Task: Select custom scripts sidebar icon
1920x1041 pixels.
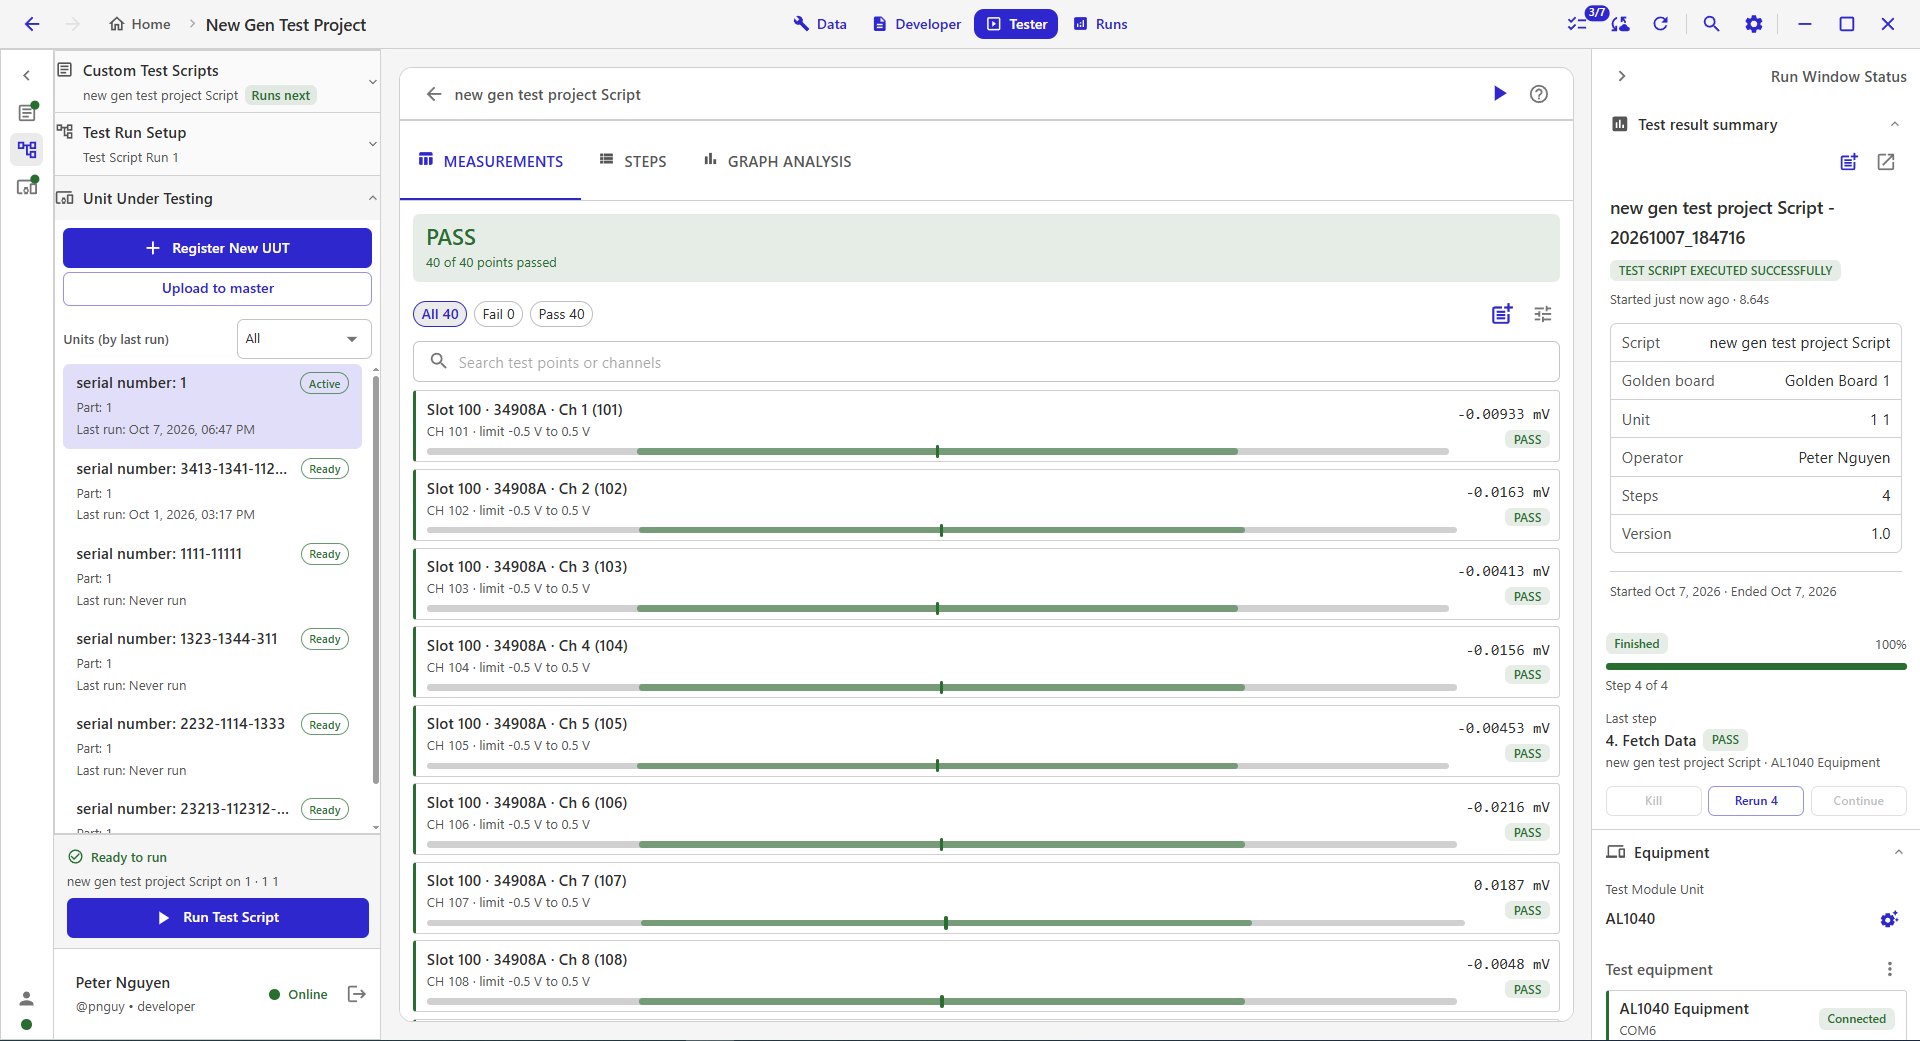Action: pyautogui.click(x=27, y=112)
